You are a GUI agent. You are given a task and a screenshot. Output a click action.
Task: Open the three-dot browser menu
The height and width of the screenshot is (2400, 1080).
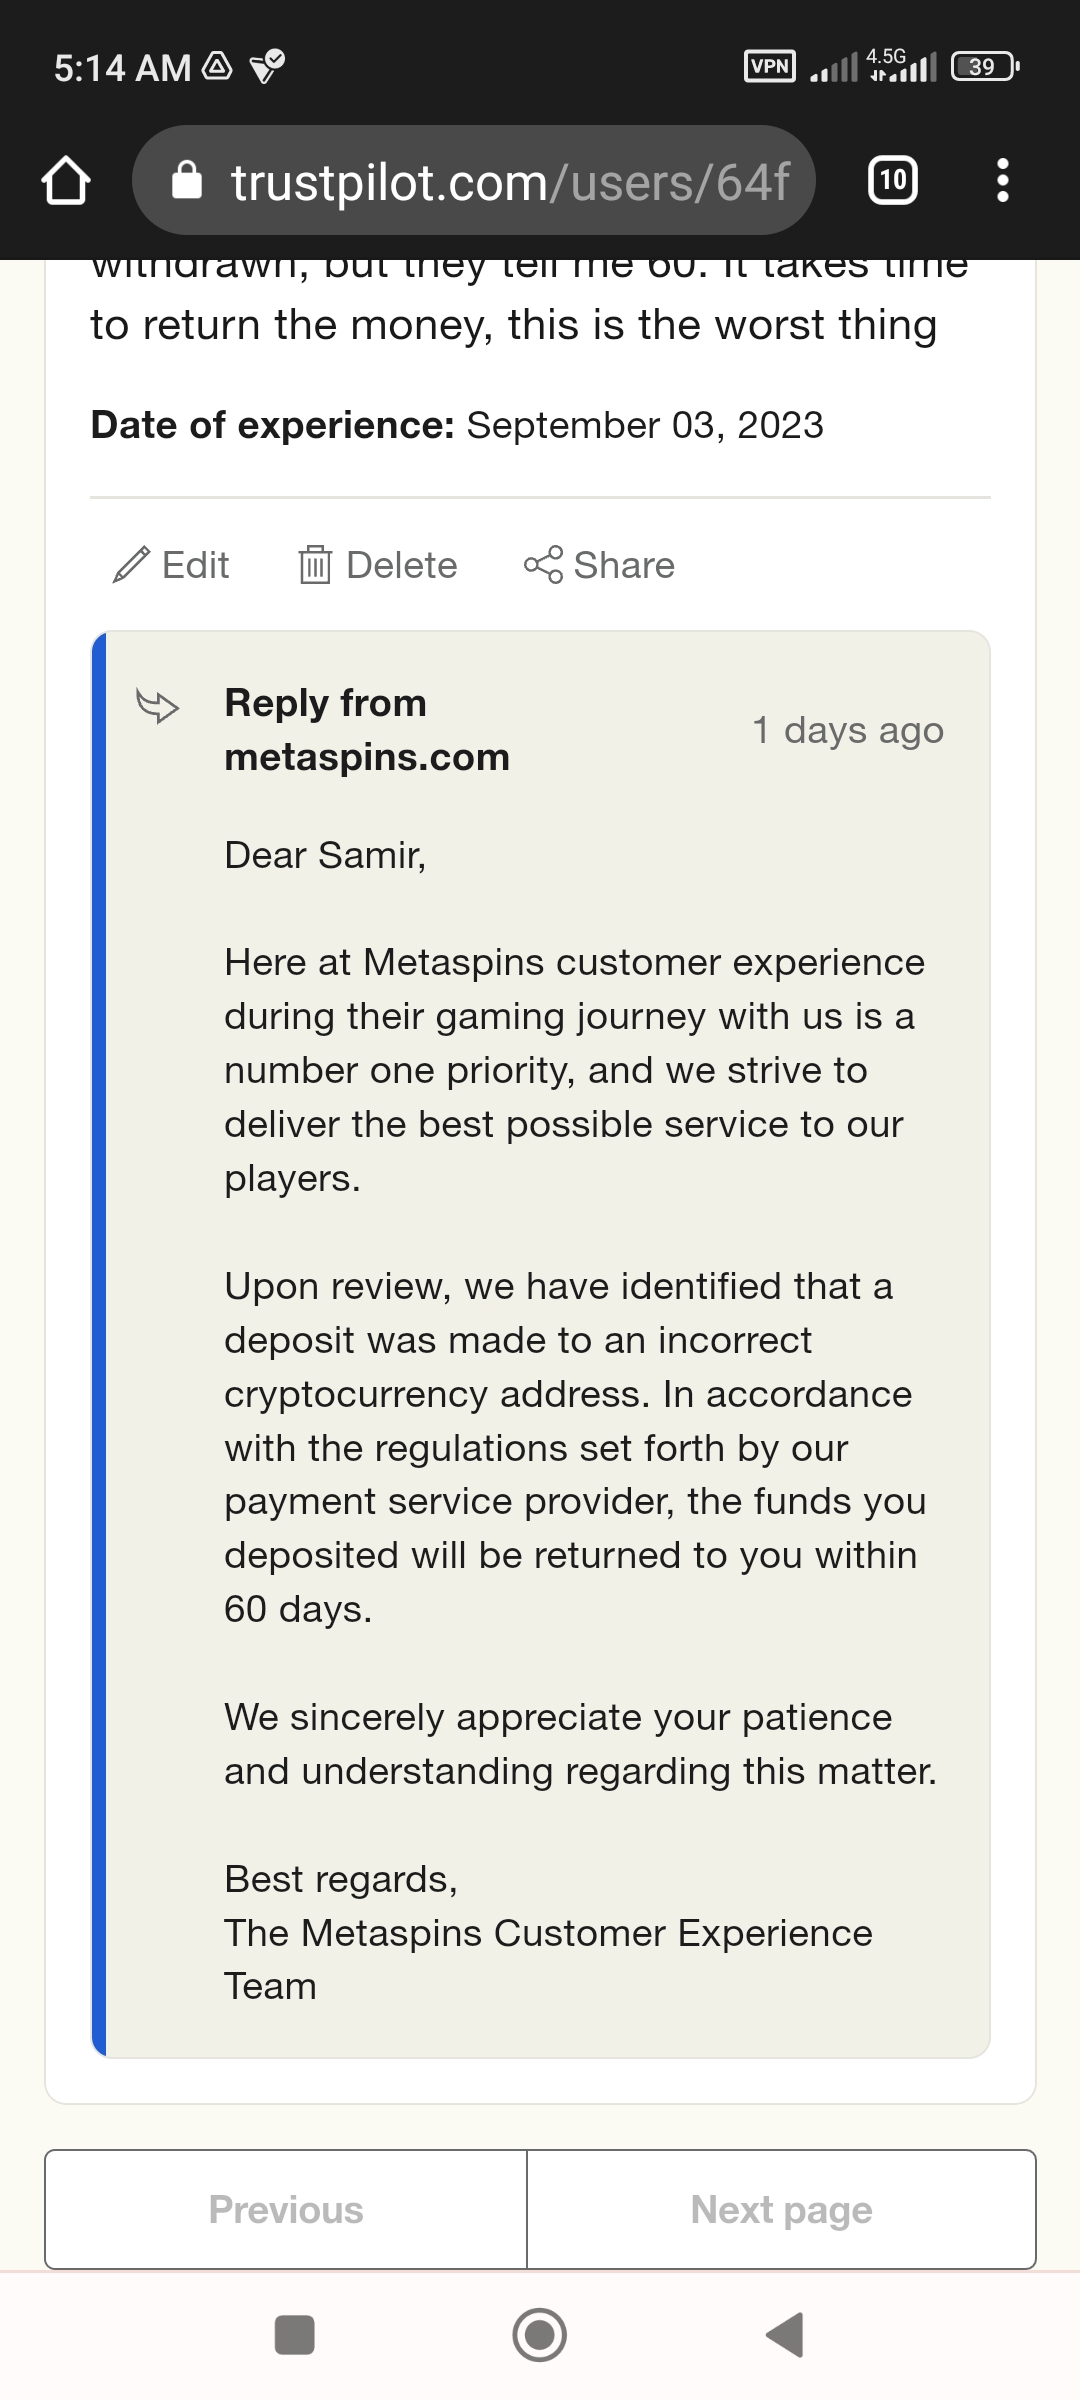1003,181
